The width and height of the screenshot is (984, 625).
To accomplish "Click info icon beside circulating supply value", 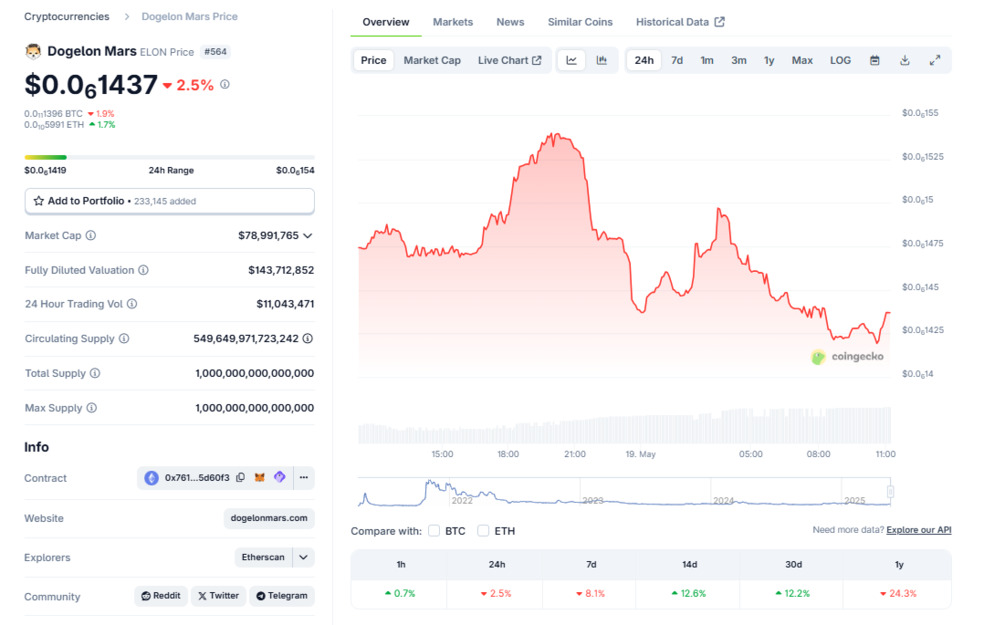I will tap(308, 338).
